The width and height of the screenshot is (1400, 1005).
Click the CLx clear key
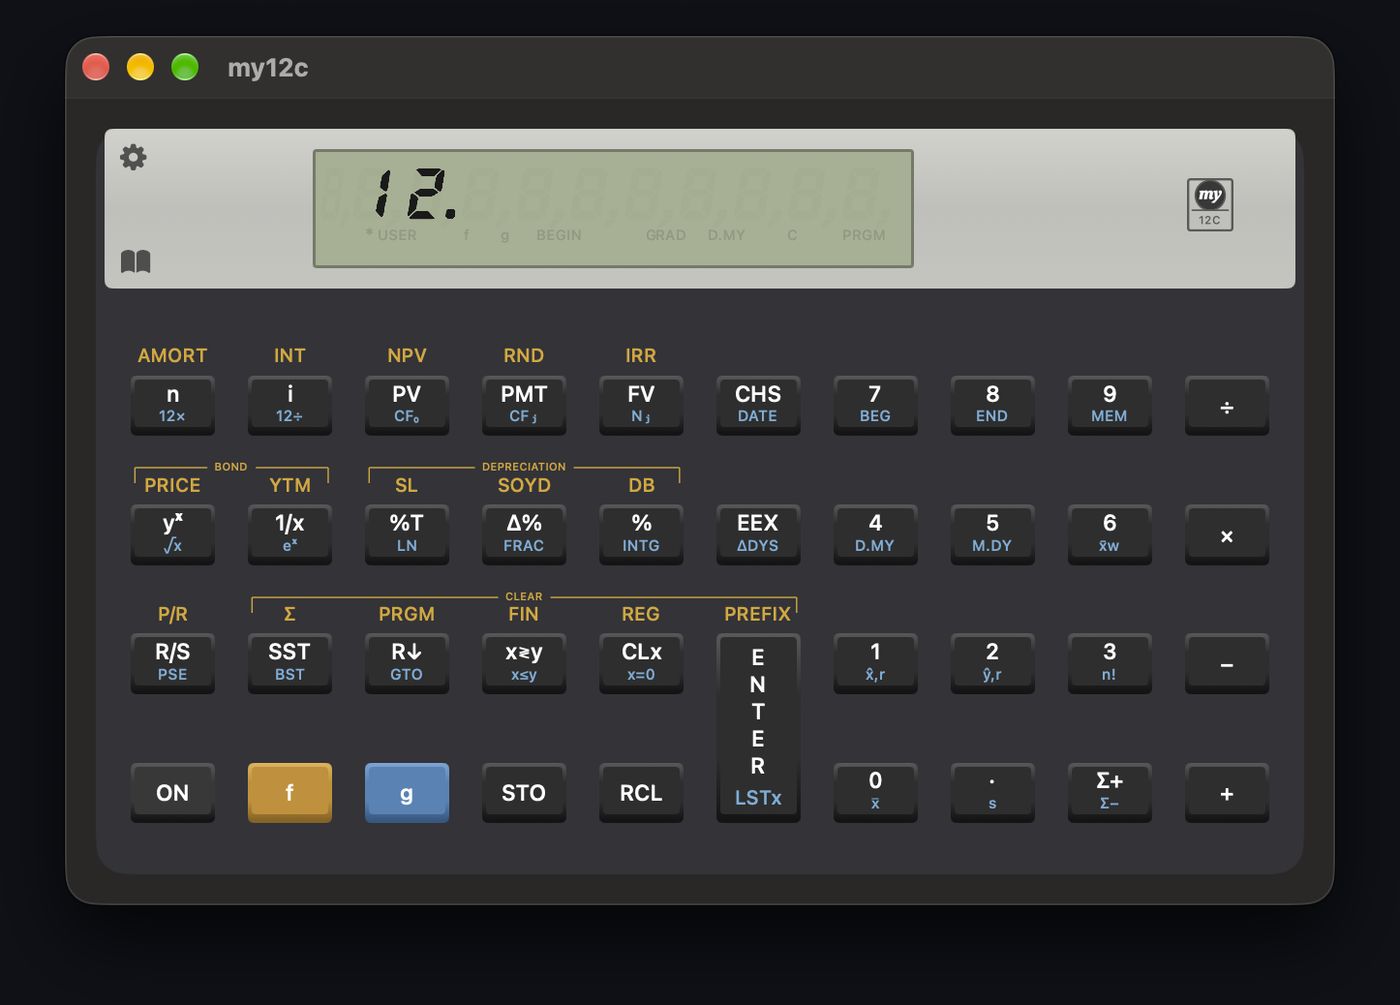click(641, 663)
